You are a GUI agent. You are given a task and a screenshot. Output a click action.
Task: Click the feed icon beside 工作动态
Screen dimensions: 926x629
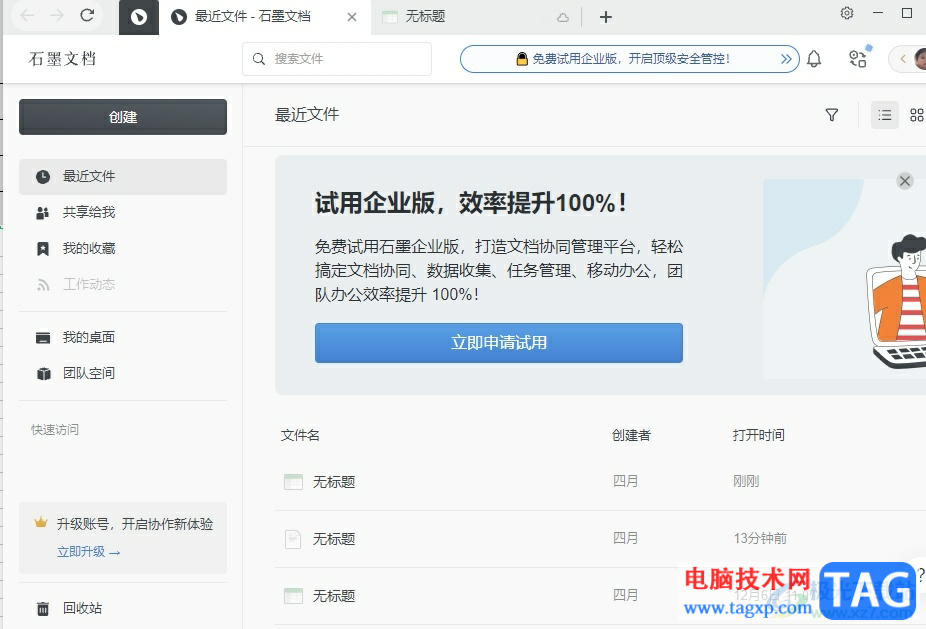tap(43, 285)
